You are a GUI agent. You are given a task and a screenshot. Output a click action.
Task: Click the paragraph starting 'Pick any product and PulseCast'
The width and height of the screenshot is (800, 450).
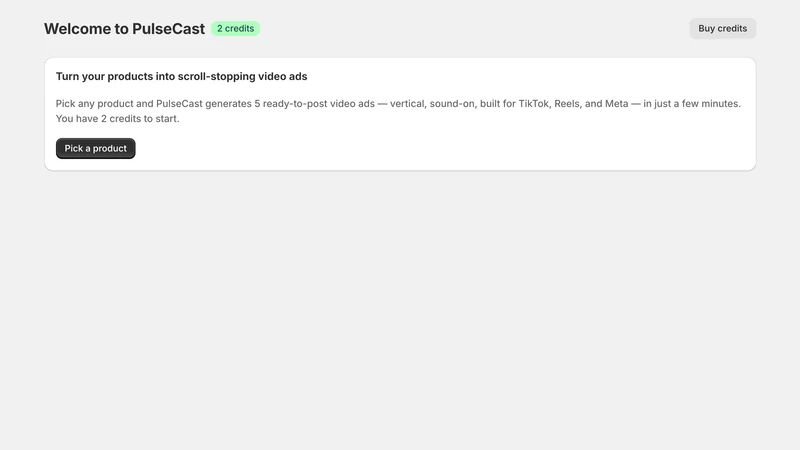pos(398,111)
